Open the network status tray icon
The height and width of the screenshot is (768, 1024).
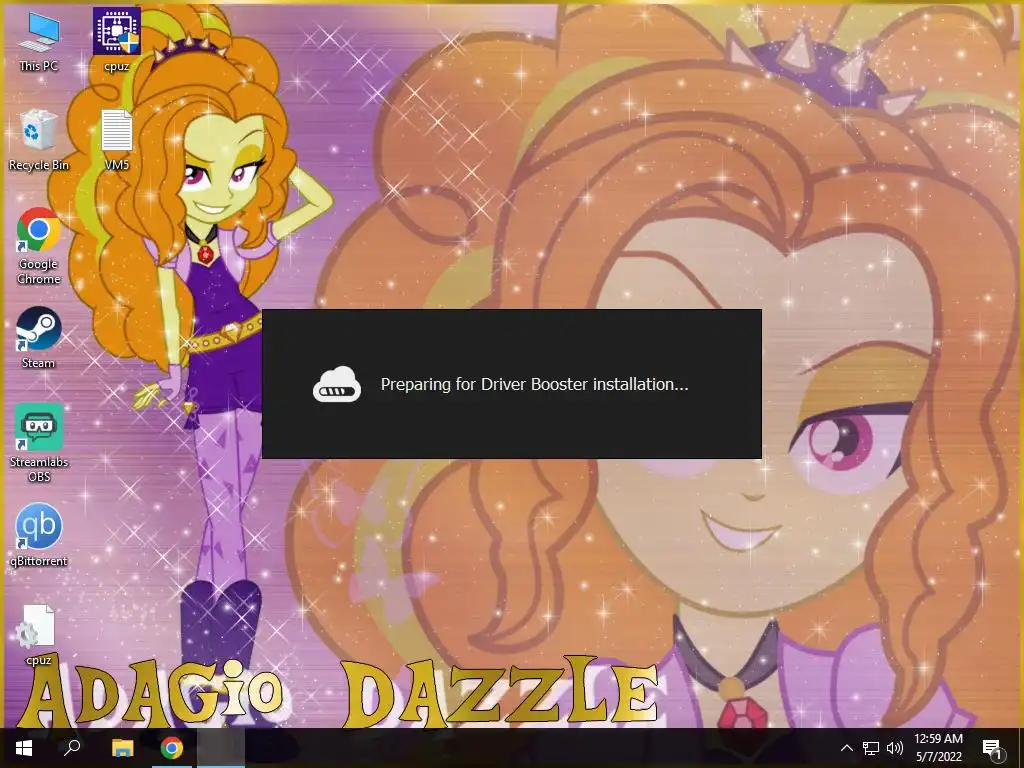click(x=871, y=748)
